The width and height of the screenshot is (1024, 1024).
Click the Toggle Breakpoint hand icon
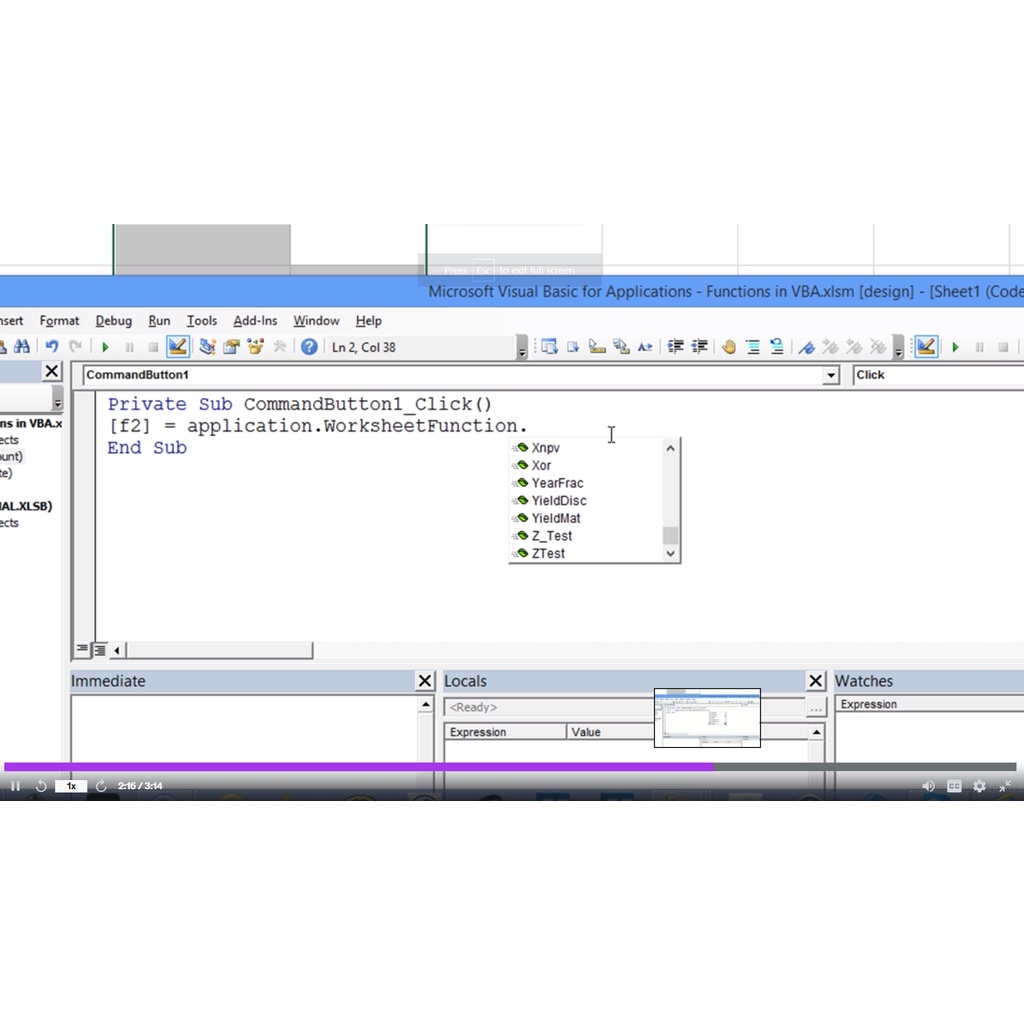(x=728, y=347)
